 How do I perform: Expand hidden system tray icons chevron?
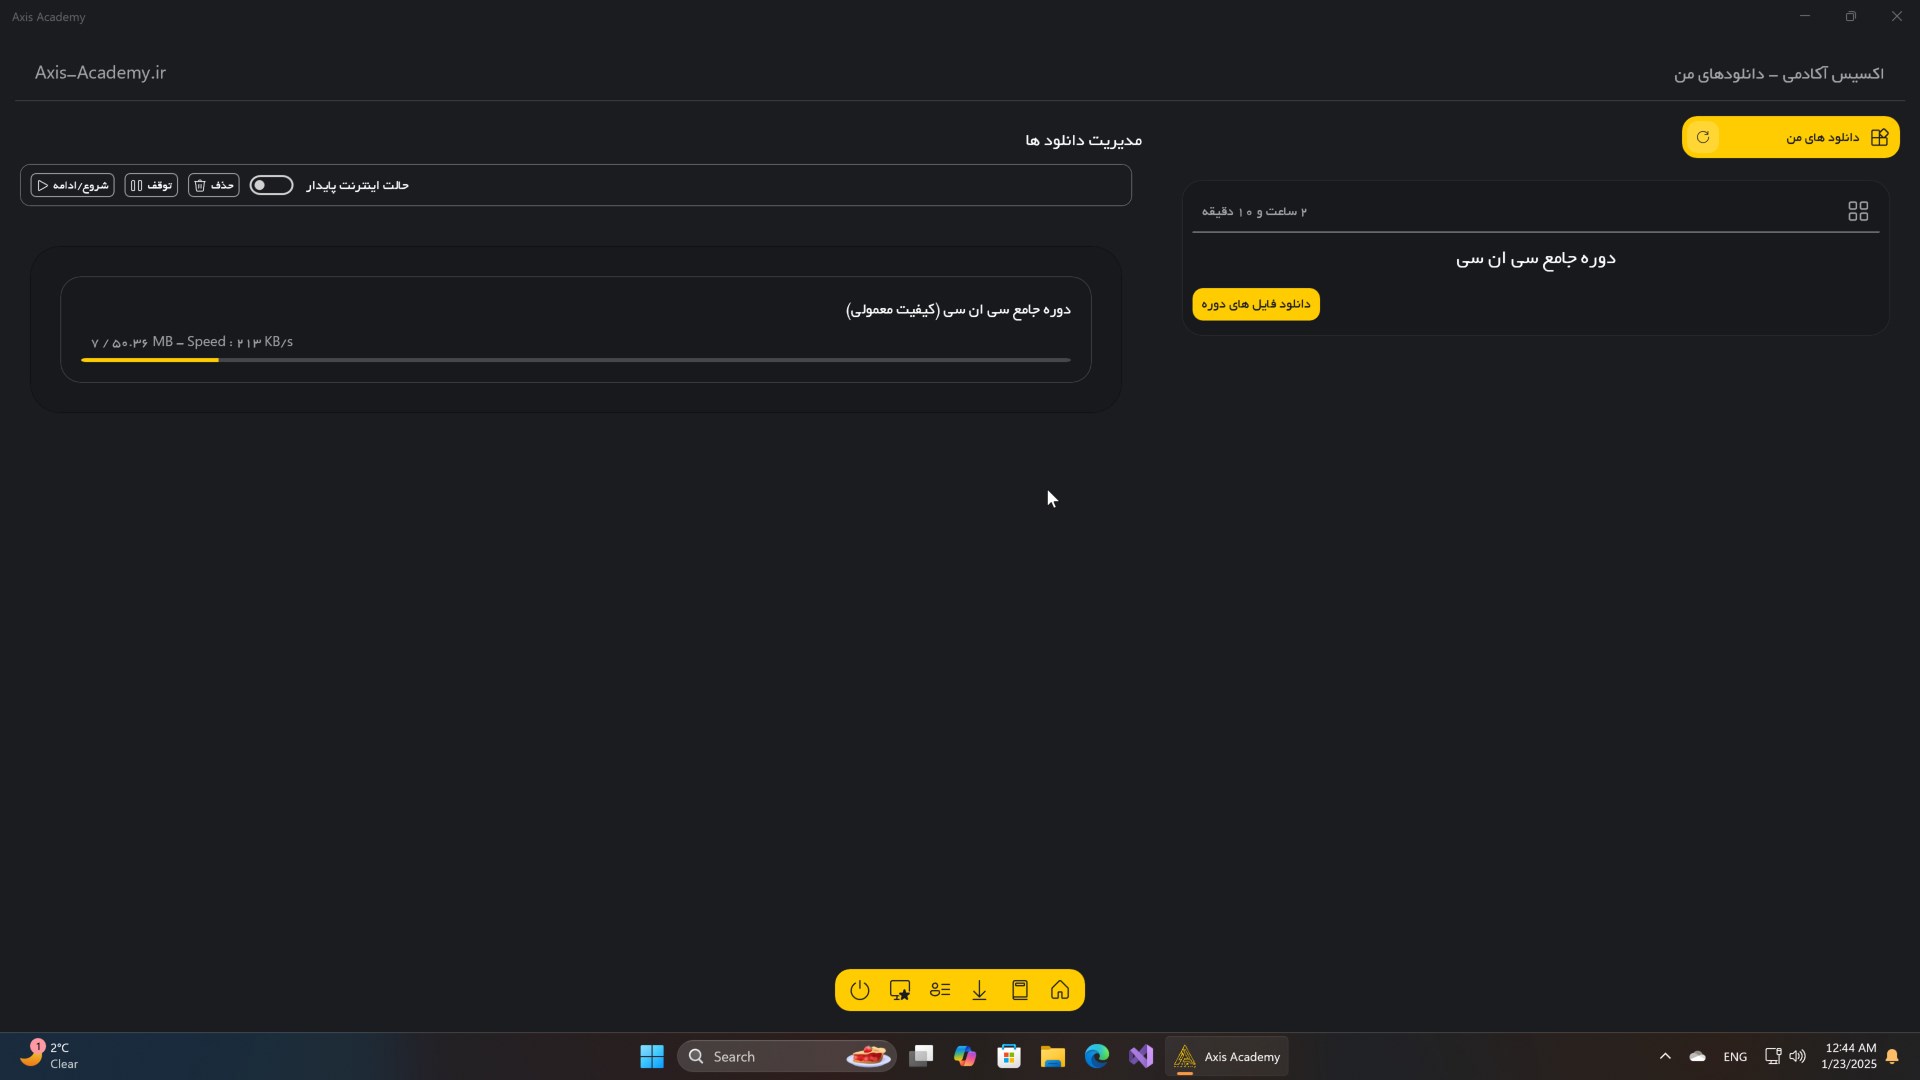click(1665, 1056)
